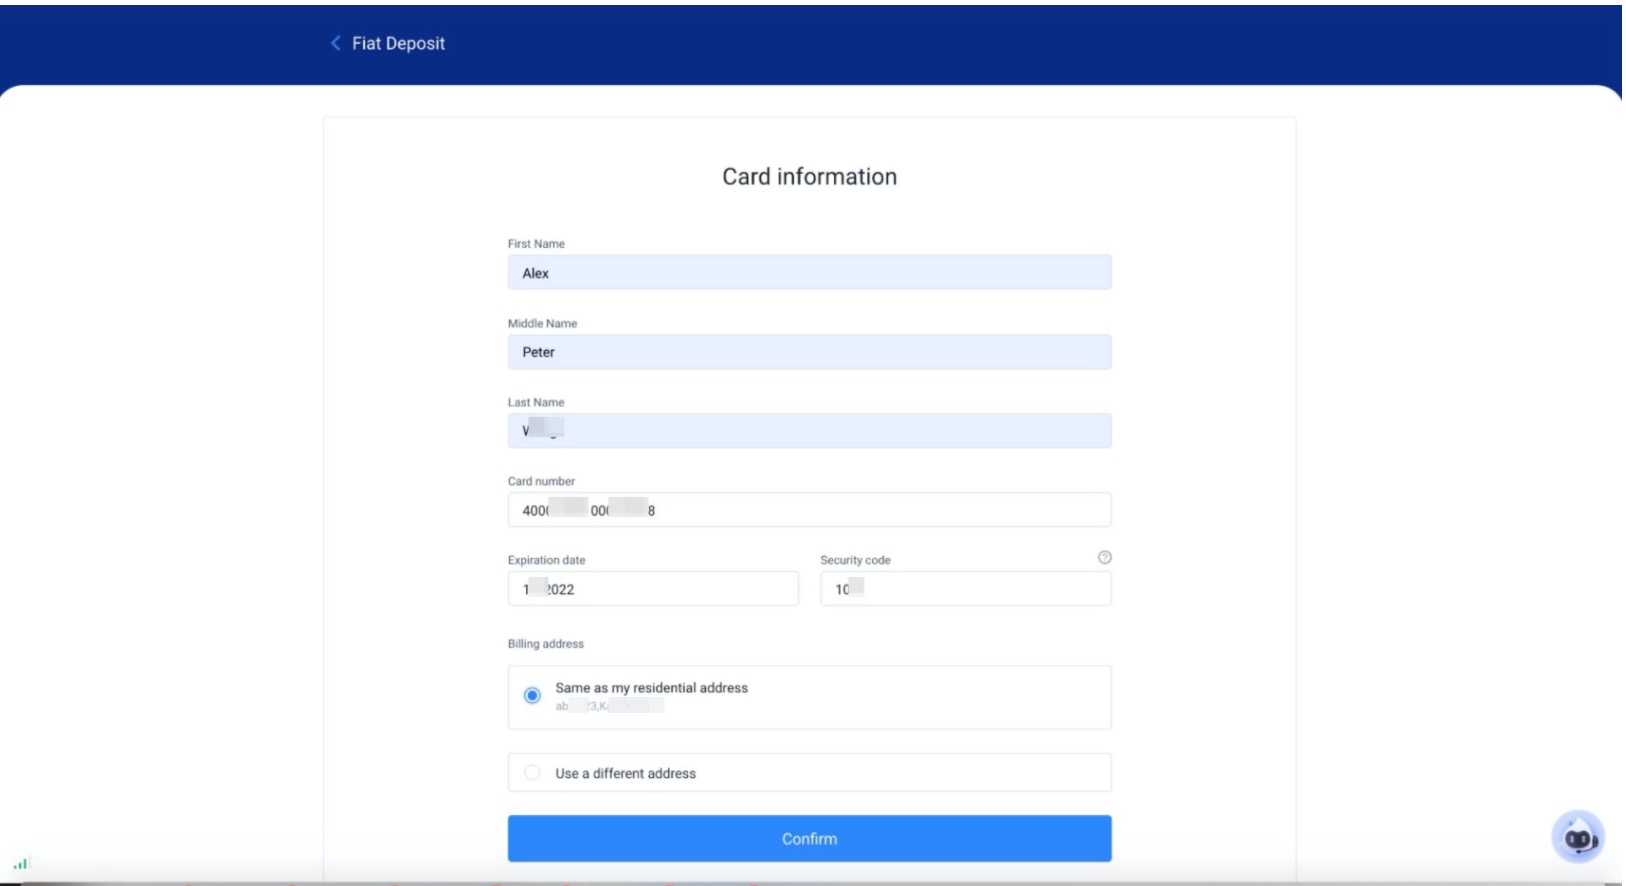Go back via the Fiat Deposit title
The image size is (1626, 886).
coord(398,43)
